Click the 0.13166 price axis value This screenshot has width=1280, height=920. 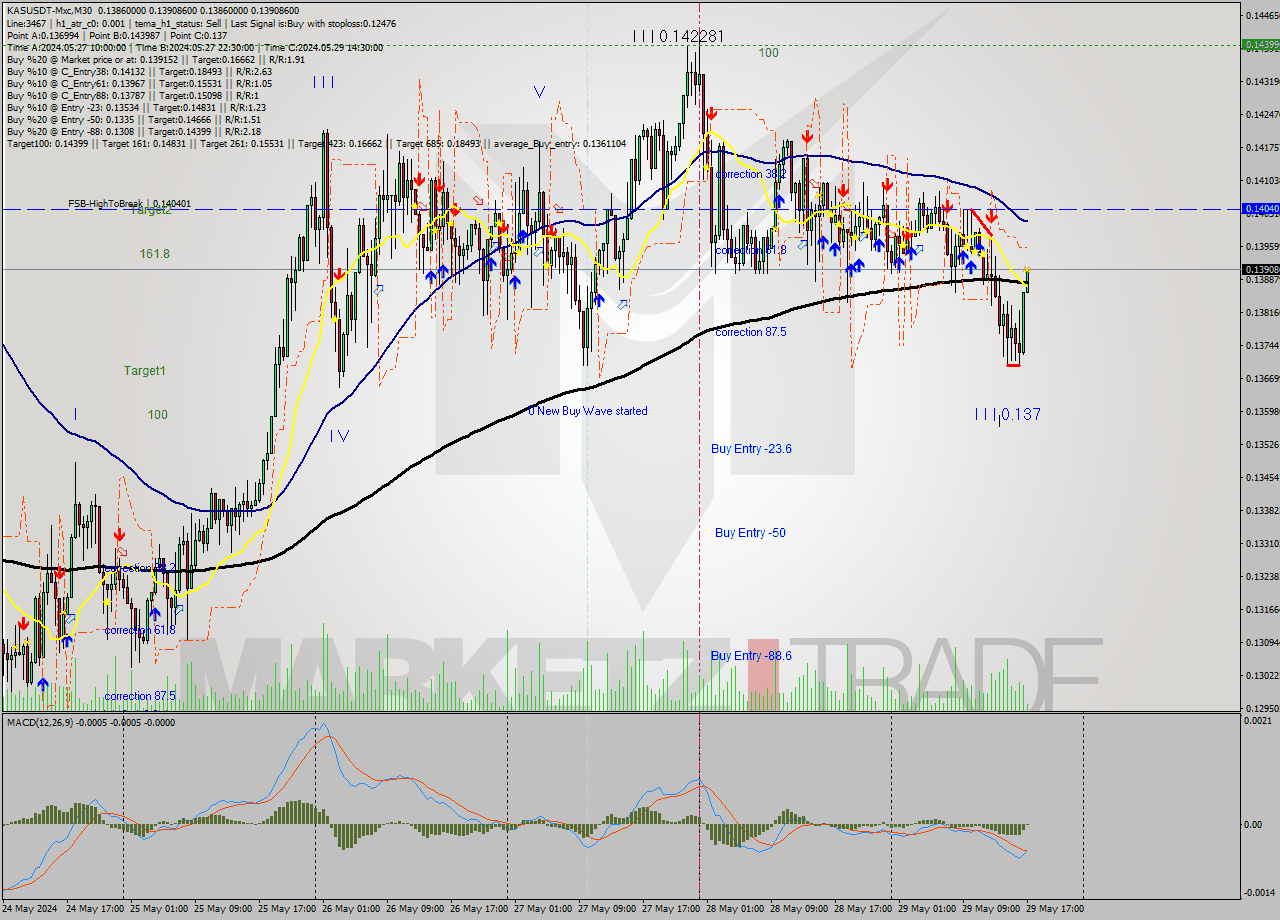click(1261, 609)
